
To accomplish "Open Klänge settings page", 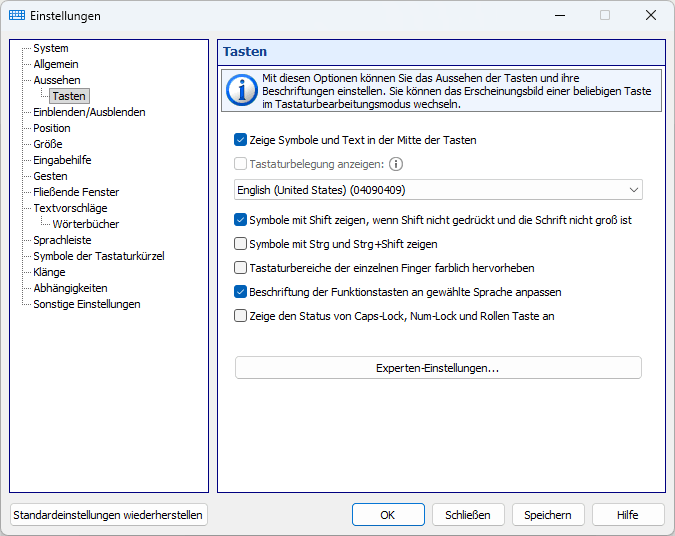I will click(x=50, y=272).
